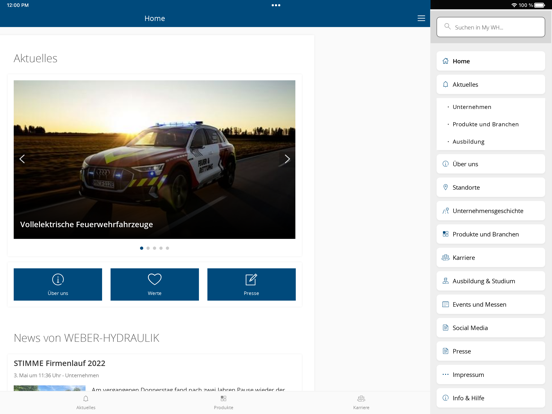Click the Über uns blue tile button
The image size is (552, 414).
tap(58, 284)
